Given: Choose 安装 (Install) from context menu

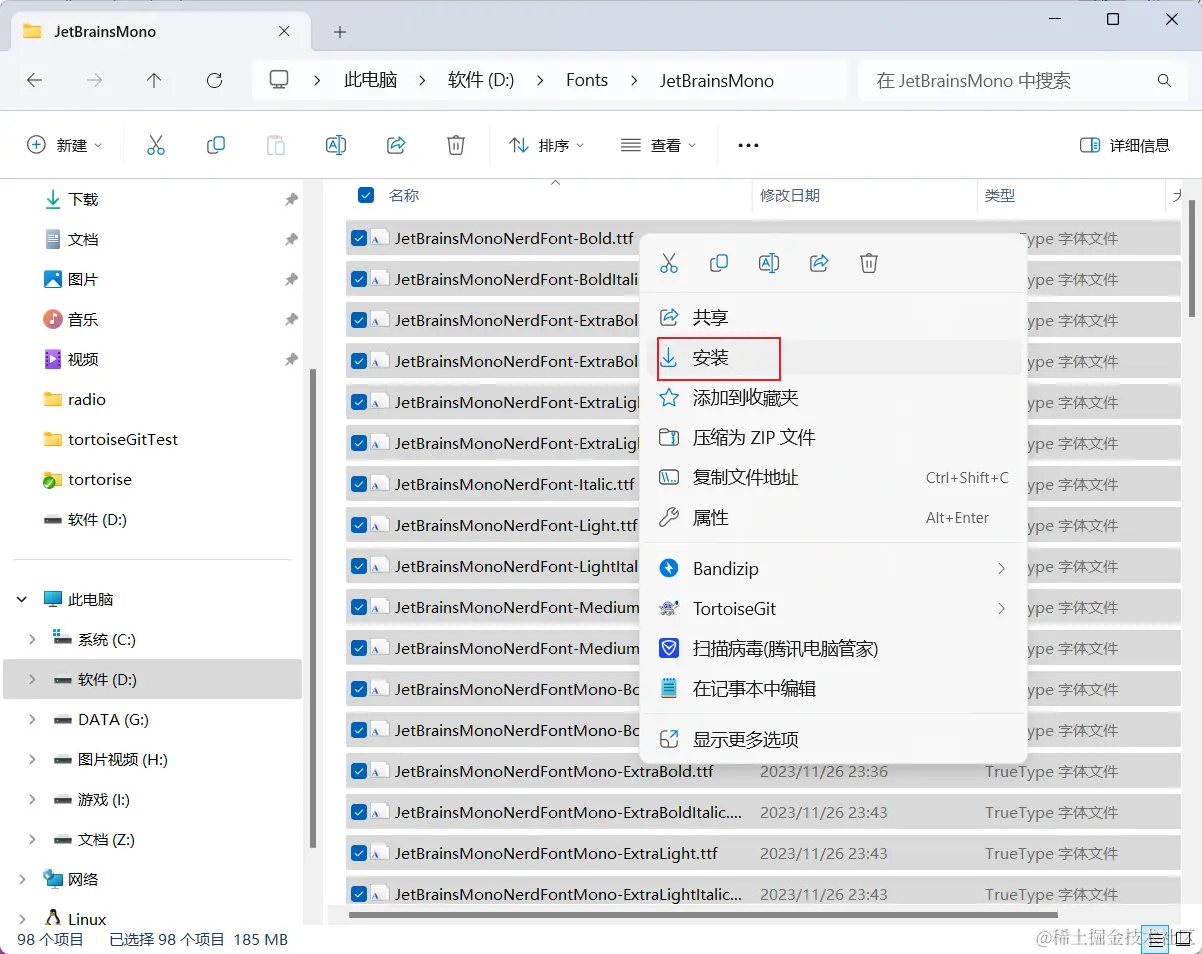Looking at the screenshot, I should coord(832,358).
